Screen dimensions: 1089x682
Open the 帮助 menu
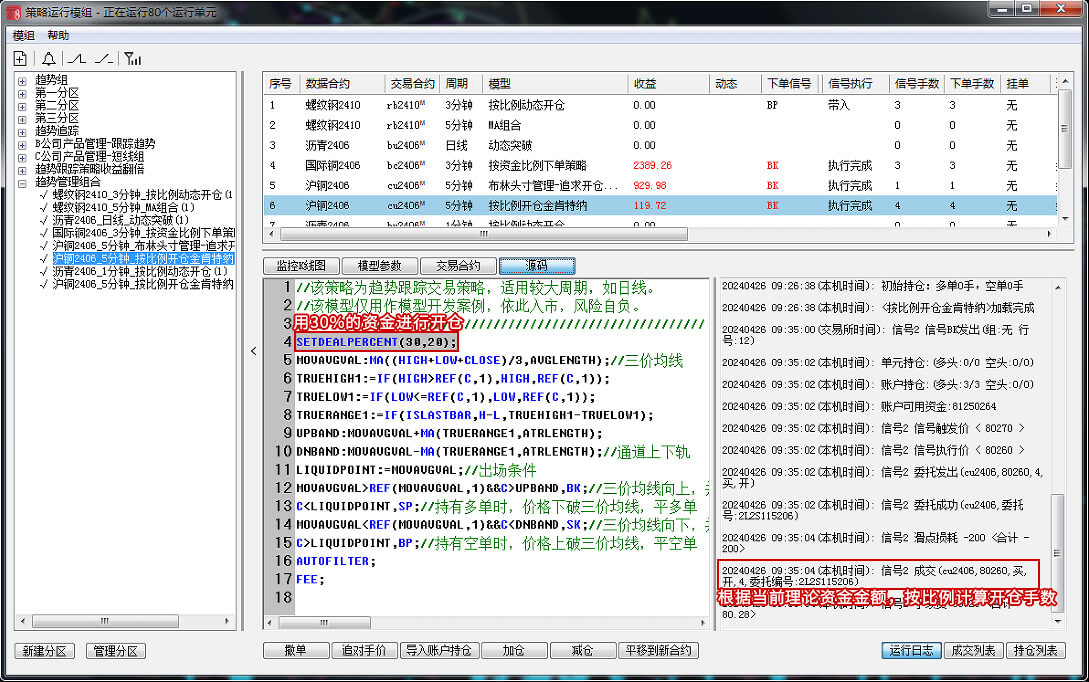click(x=58, y=35)
